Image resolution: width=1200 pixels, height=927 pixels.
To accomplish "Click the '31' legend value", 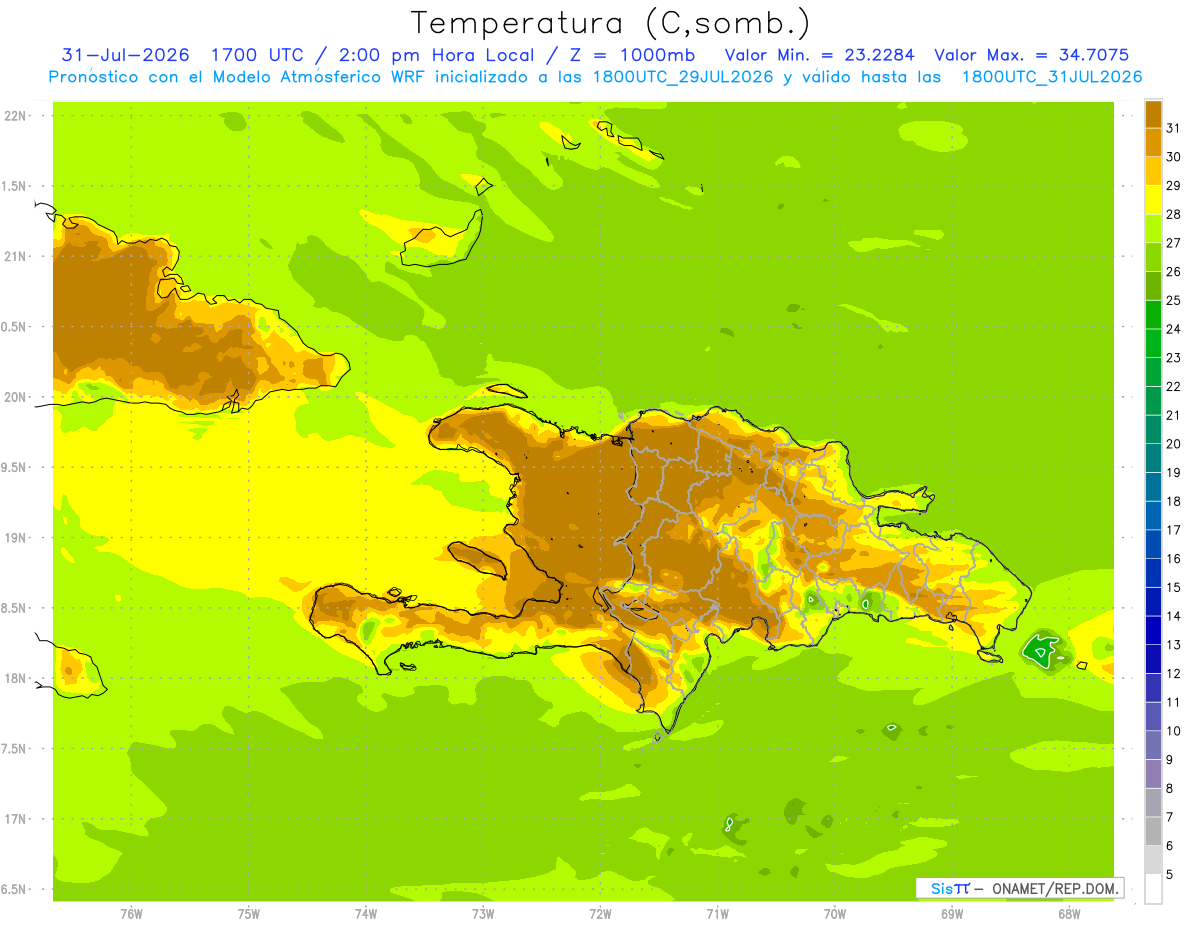I will tap(1173, 128).
